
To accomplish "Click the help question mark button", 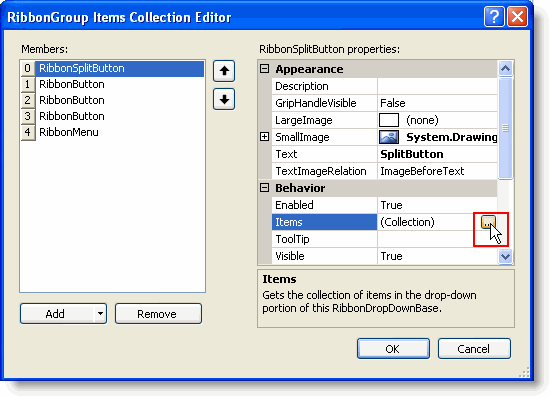I will coord(494,16).
